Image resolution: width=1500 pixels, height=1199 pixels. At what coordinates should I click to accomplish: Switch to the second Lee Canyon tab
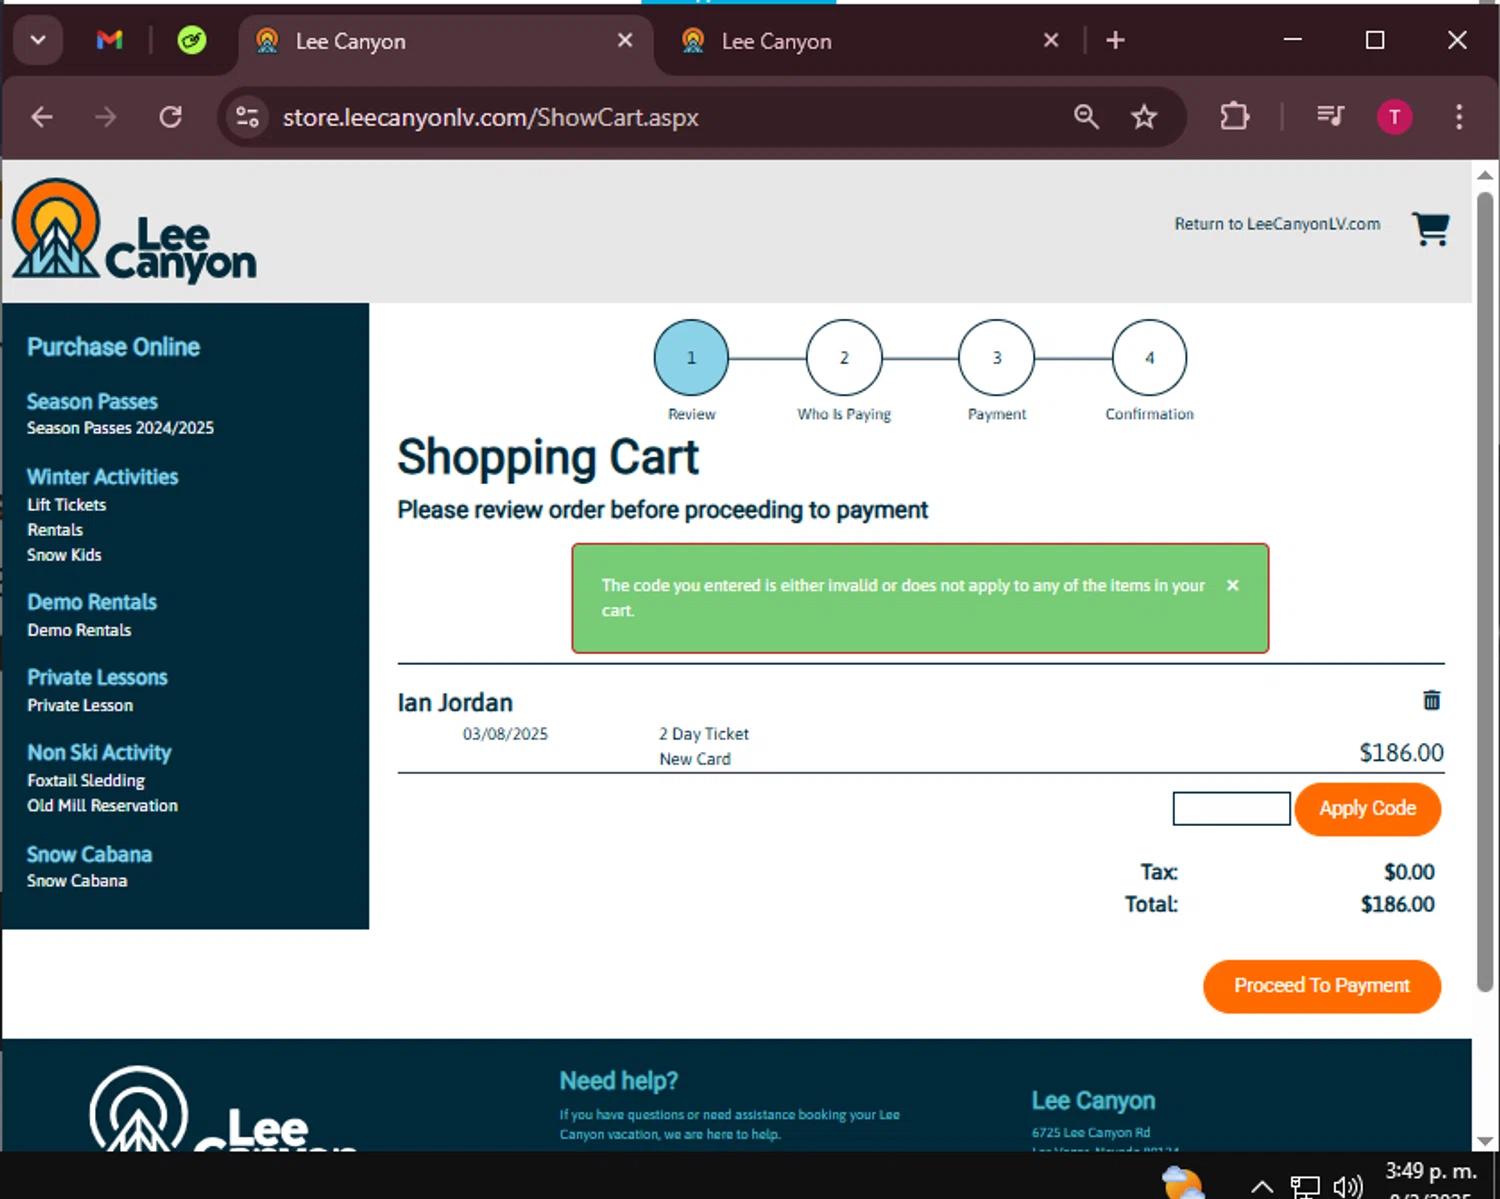(x=860, y=41)
